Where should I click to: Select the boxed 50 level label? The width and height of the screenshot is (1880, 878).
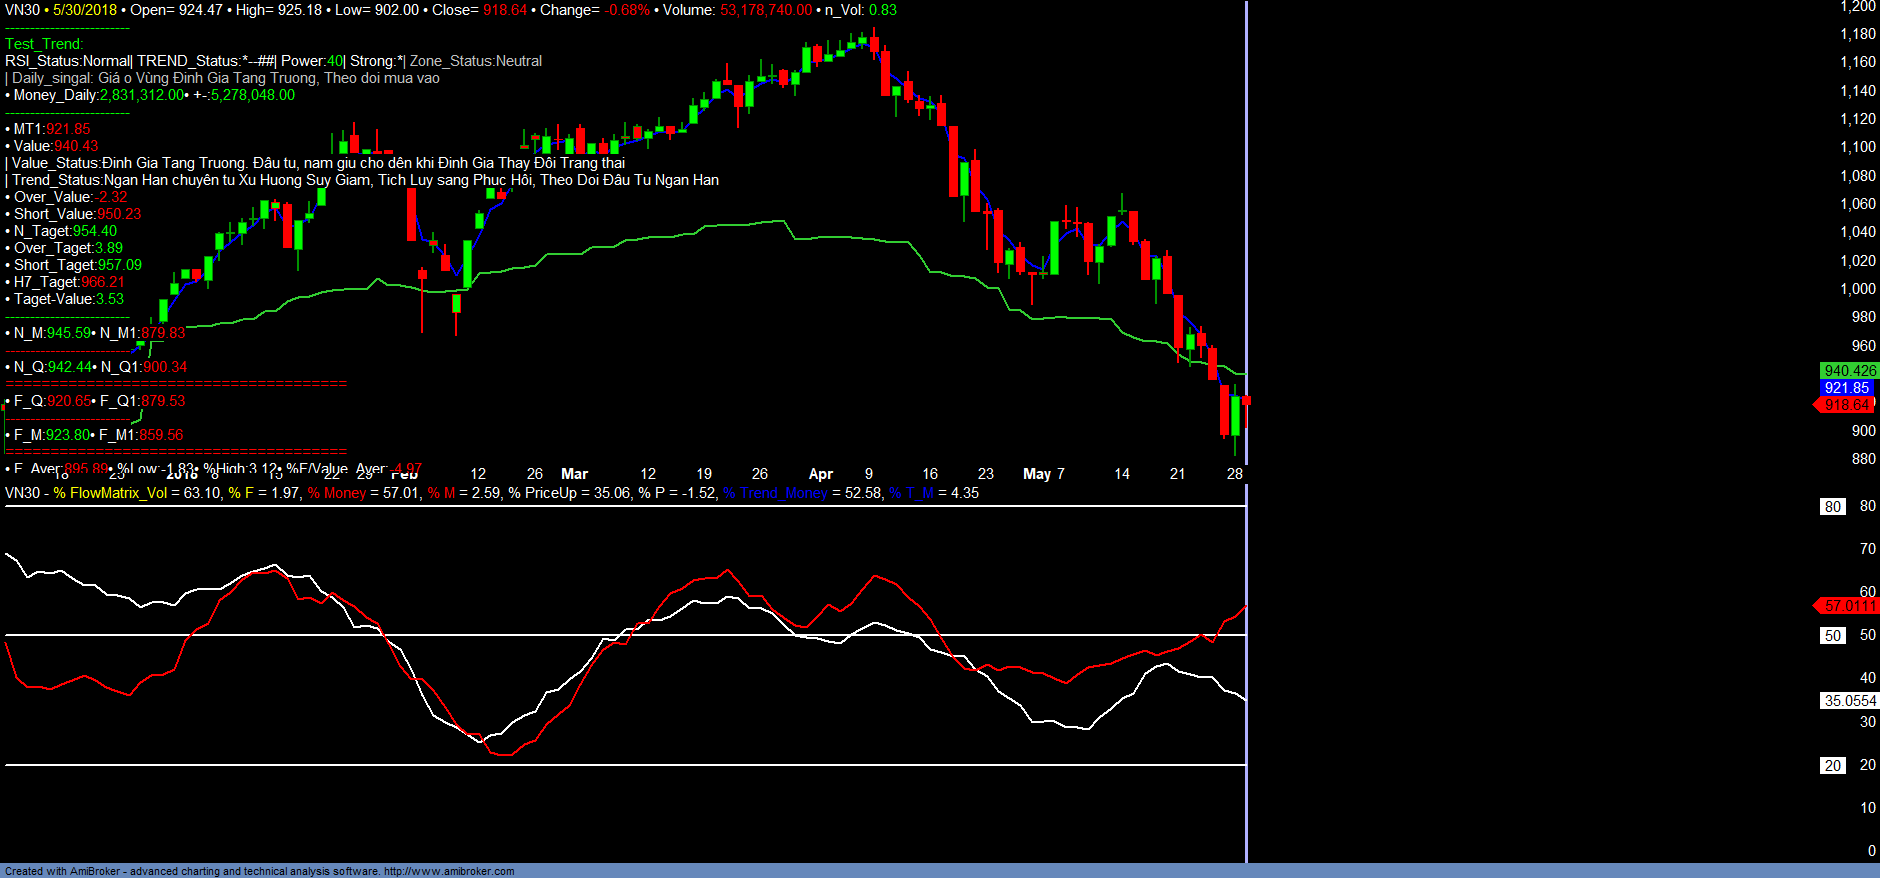click(1832, 636)
